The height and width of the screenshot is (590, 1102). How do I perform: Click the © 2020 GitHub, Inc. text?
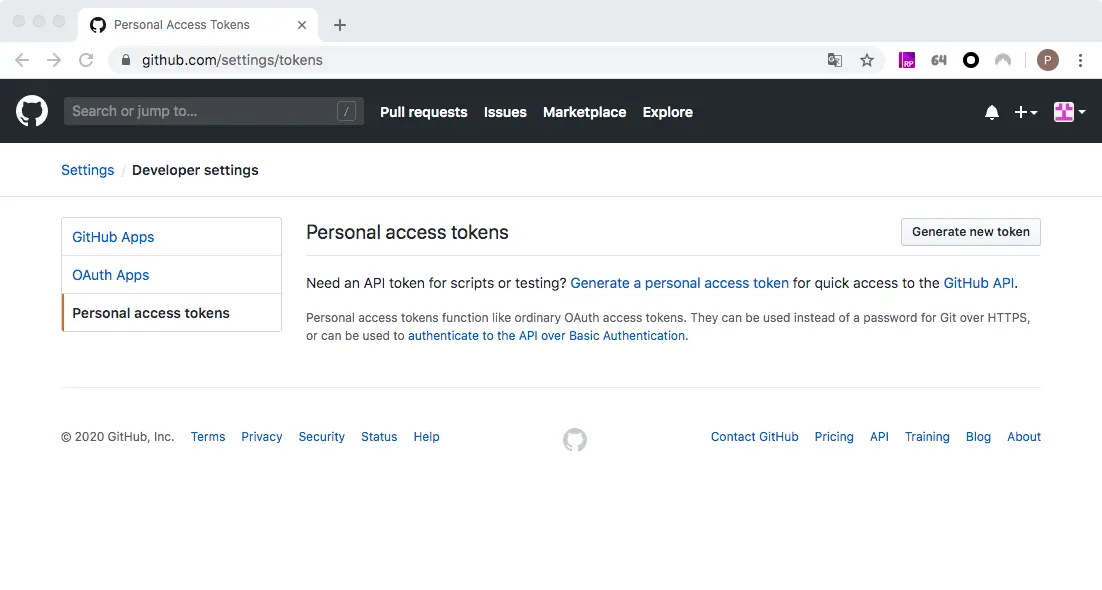pos(117,437)
